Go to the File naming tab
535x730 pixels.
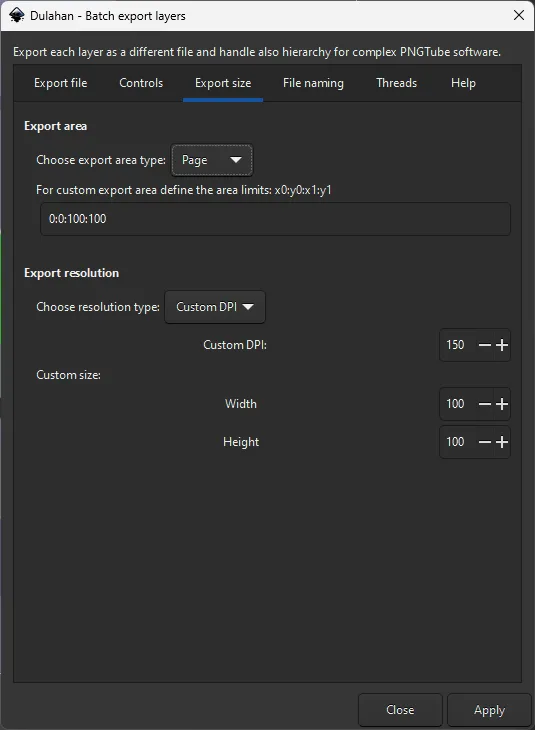[313, 83]
